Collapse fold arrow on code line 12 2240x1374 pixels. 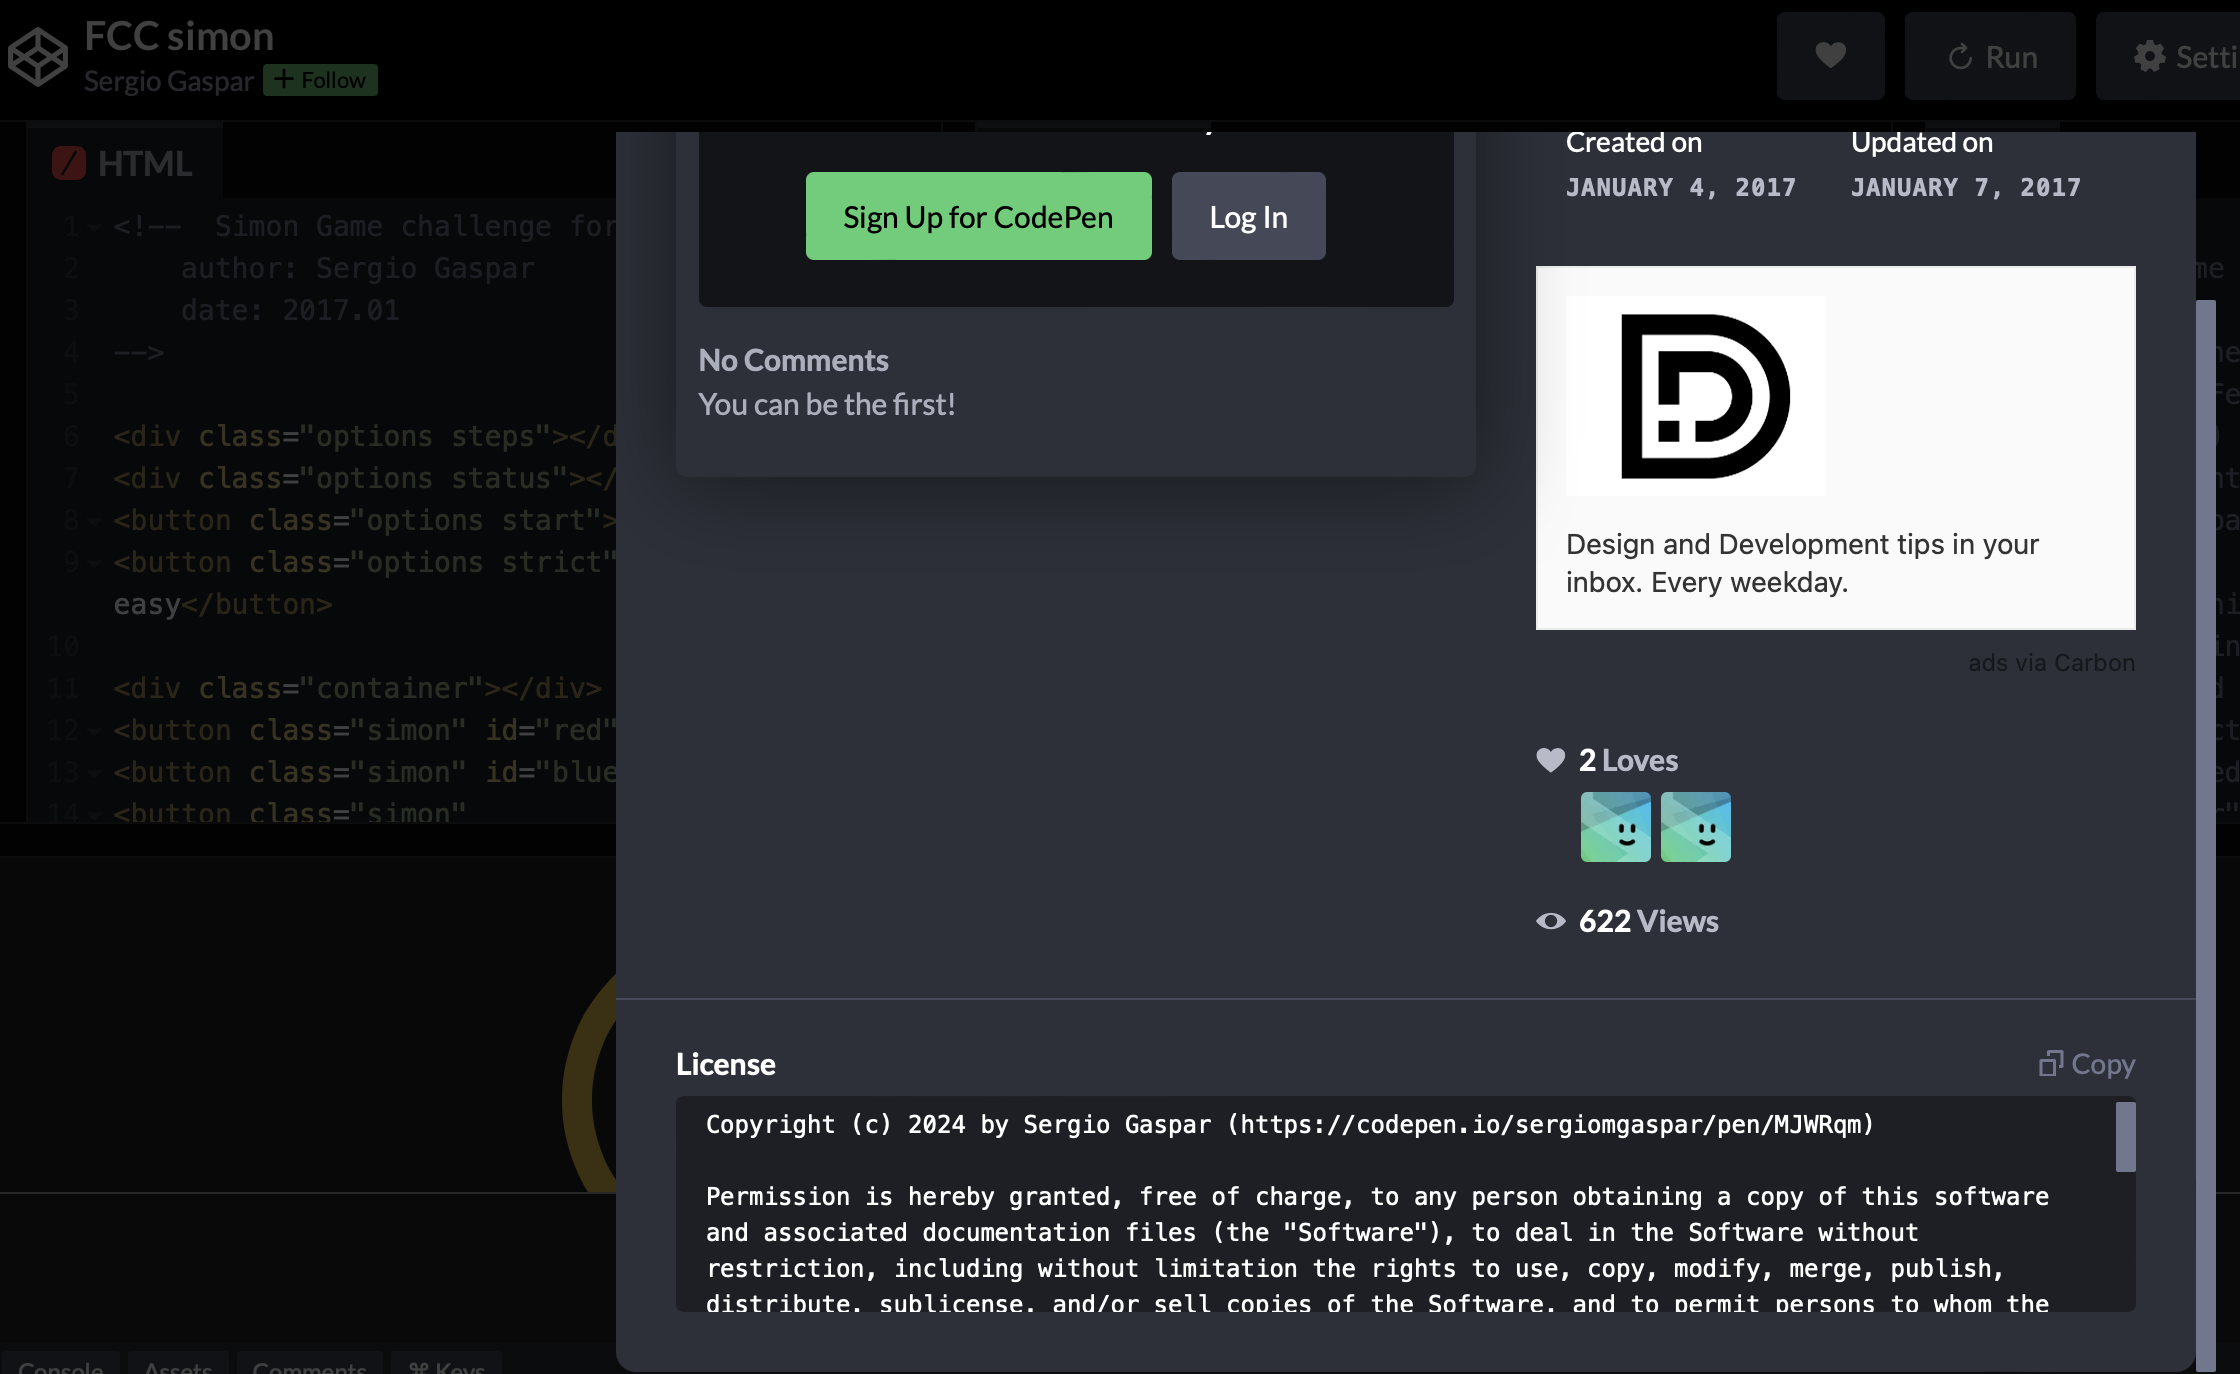pos(94,731)
